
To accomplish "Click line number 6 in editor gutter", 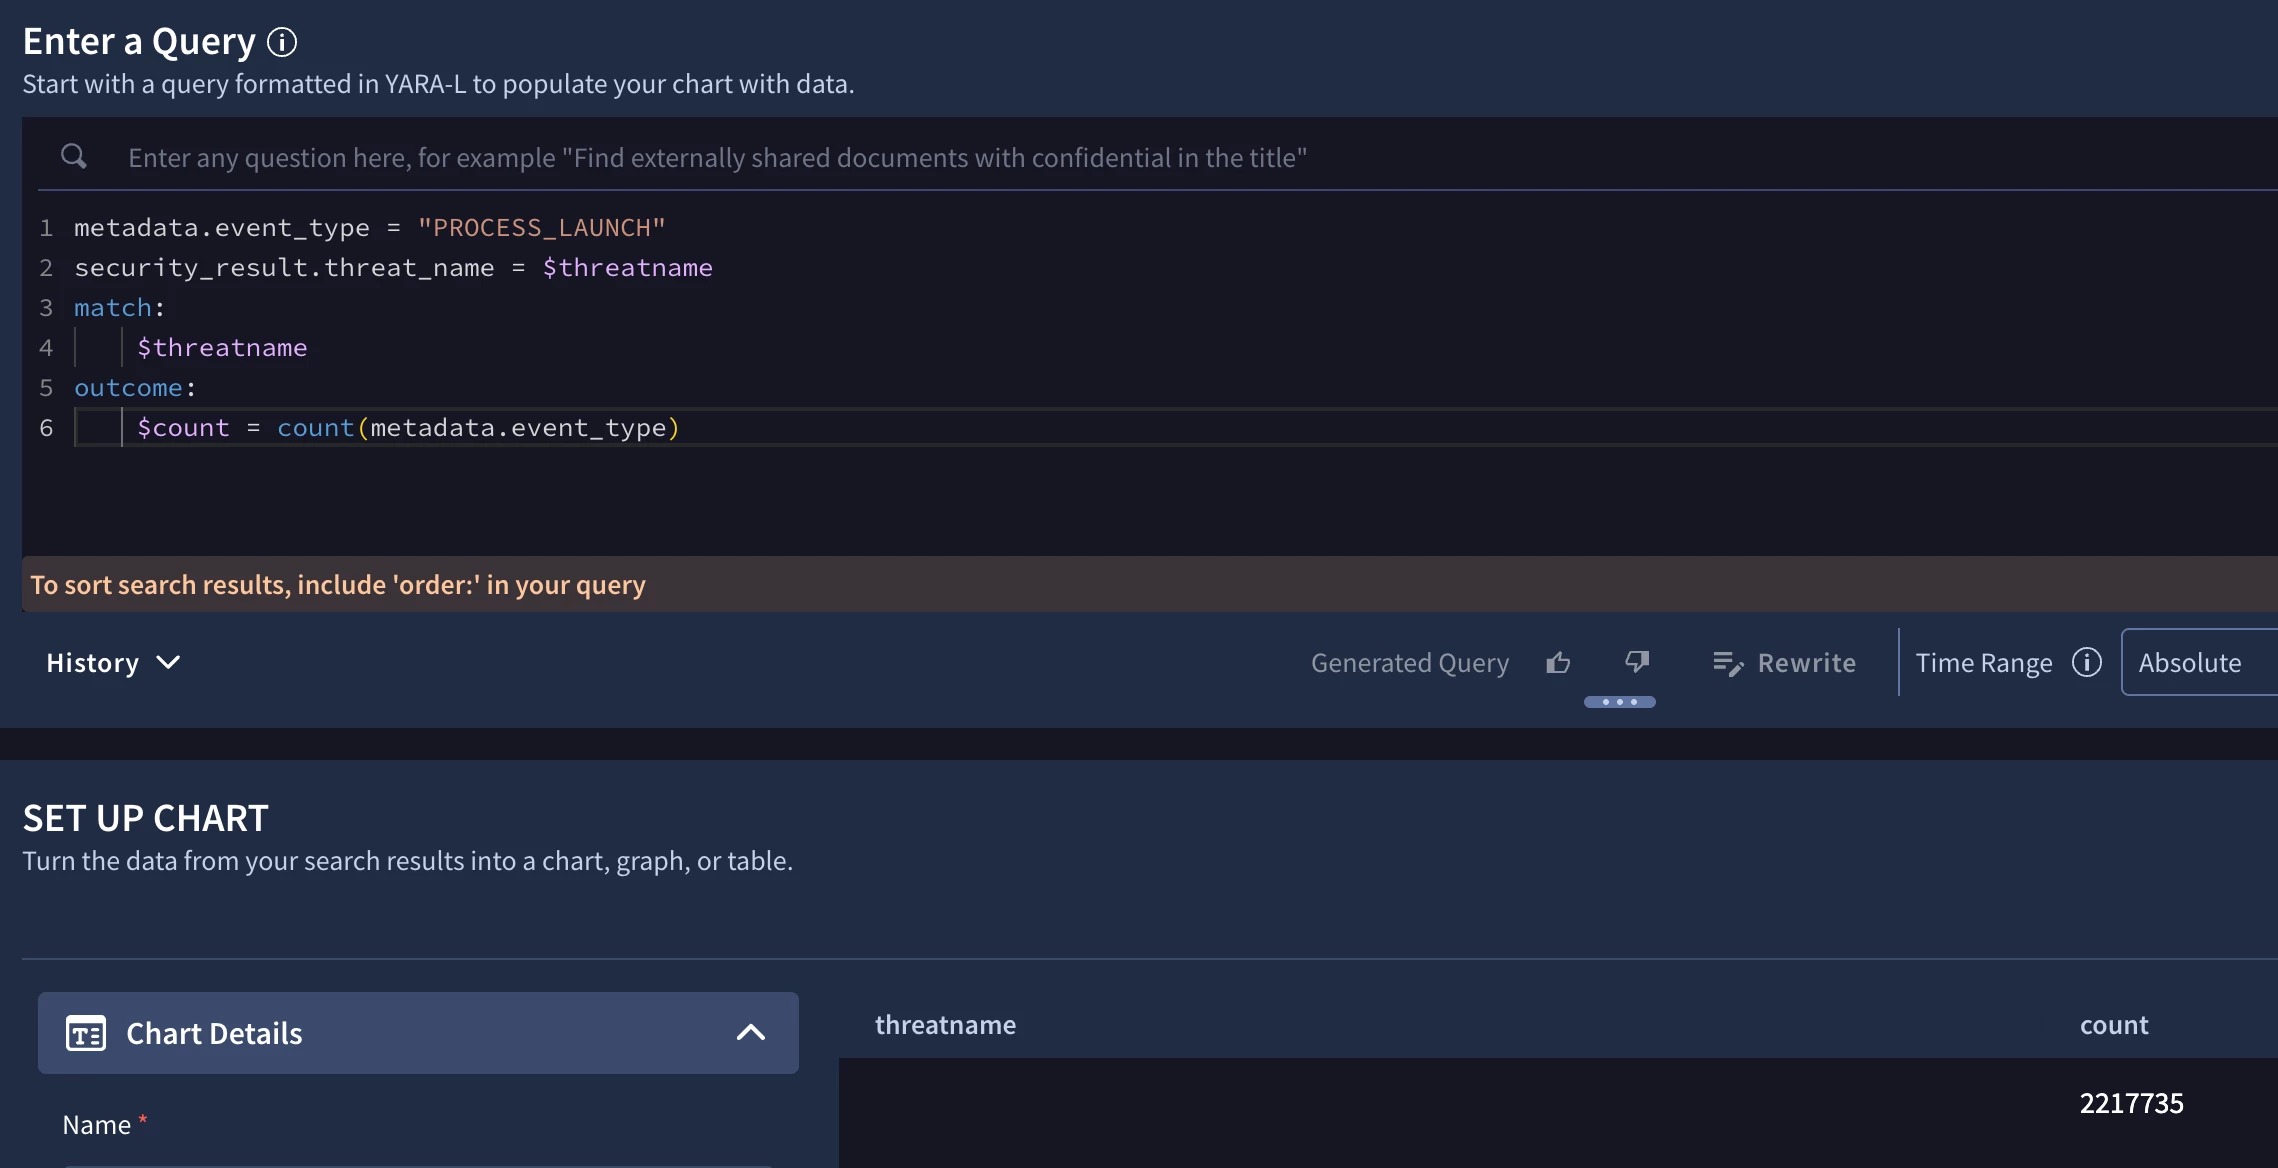I will pos(46,428).
